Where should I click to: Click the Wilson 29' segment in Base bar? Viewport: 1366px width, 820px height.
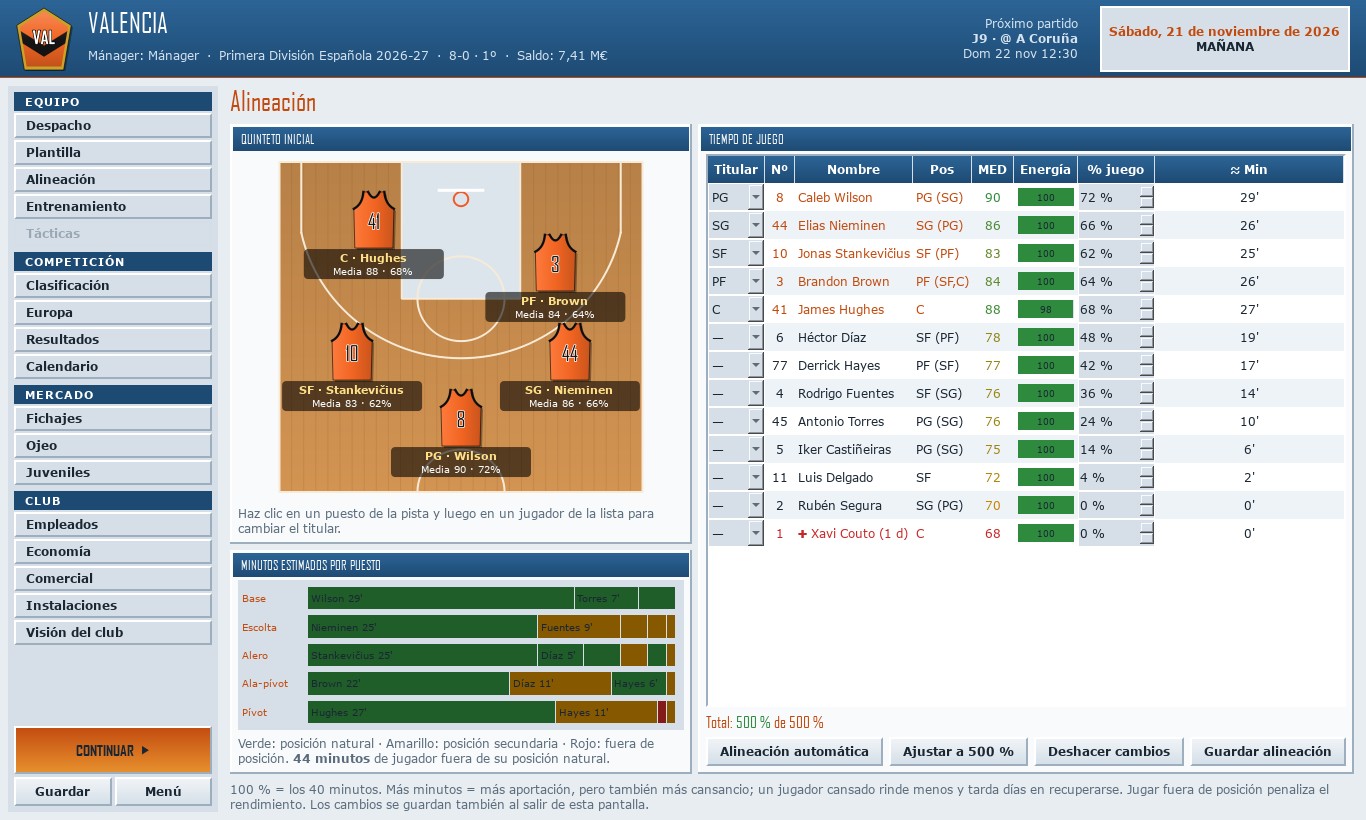click(x=441, y=599)
